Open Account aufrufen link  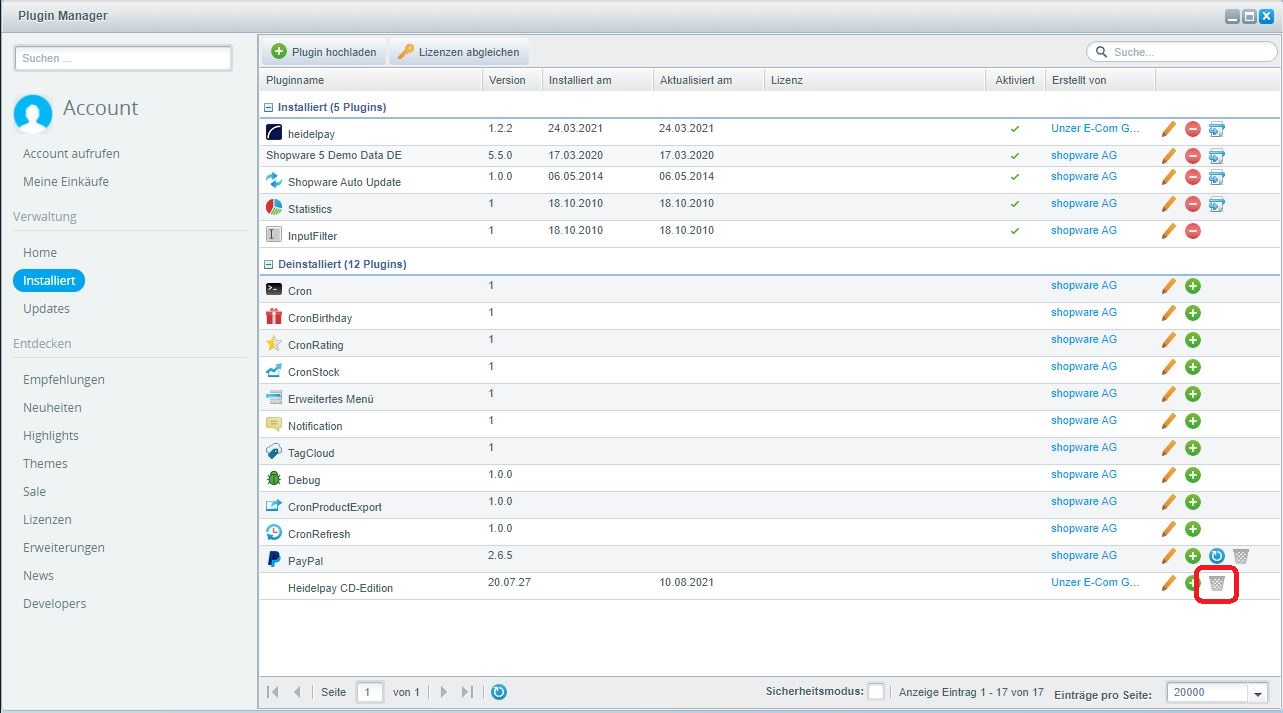tap(71, 154)
